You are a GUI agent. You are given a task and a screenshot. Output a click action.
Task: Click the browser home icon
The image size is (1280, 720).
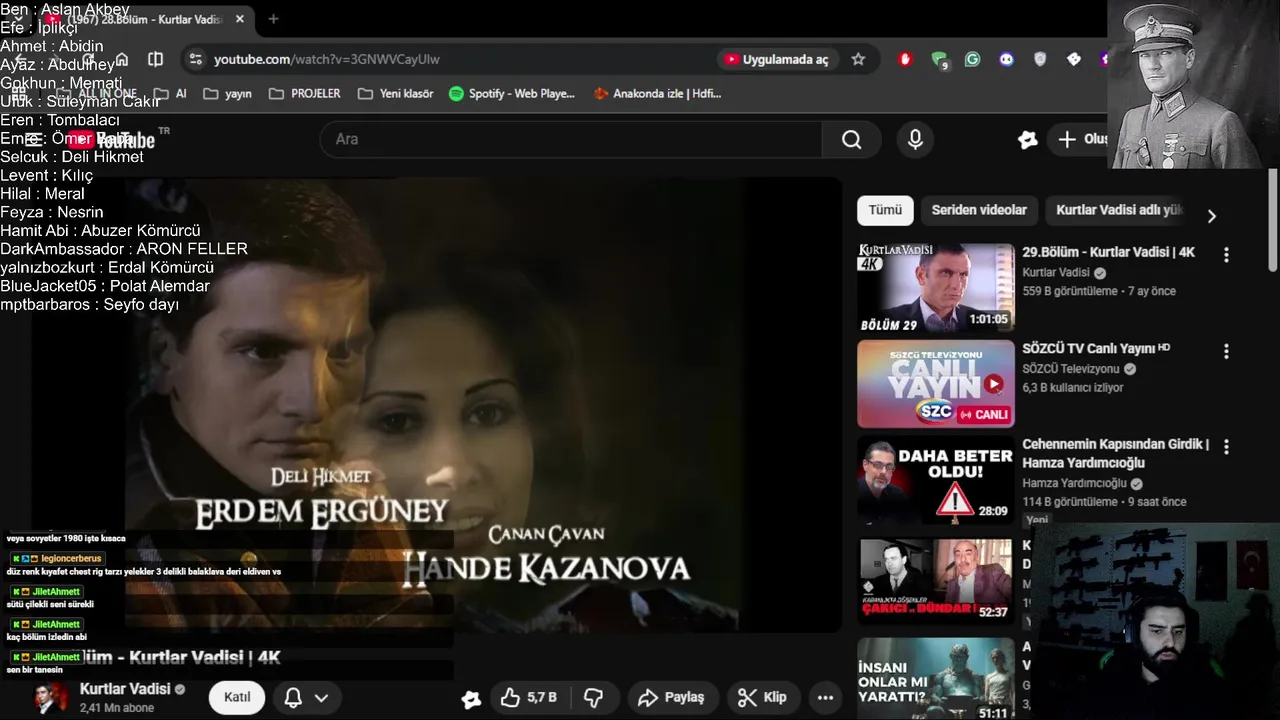tap(121, 59)
